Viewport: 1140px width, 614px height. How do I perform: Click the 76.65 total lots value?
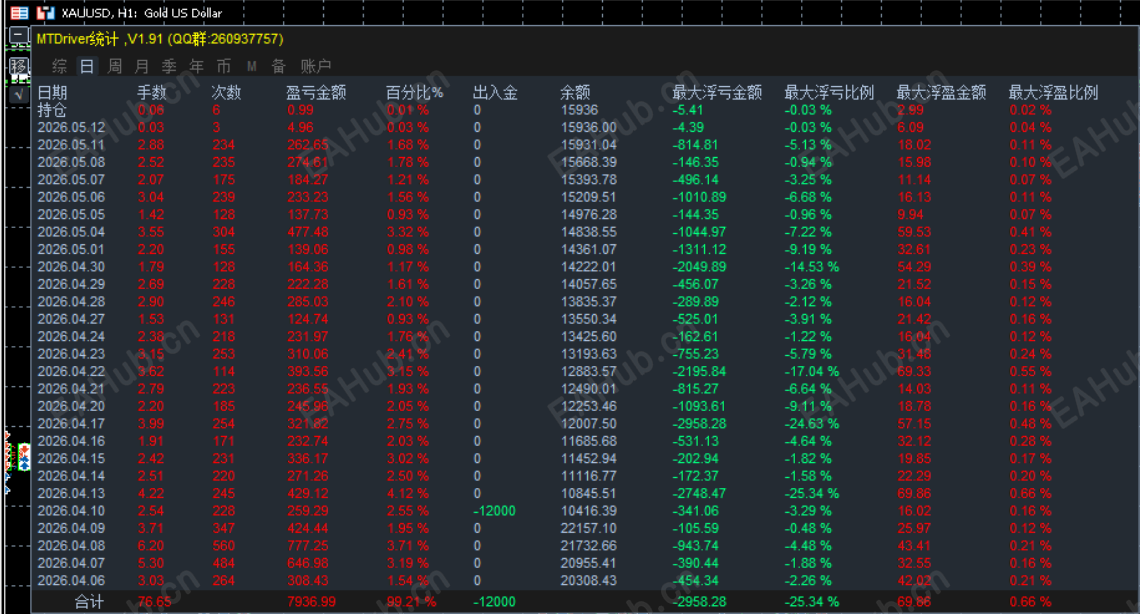155,602
